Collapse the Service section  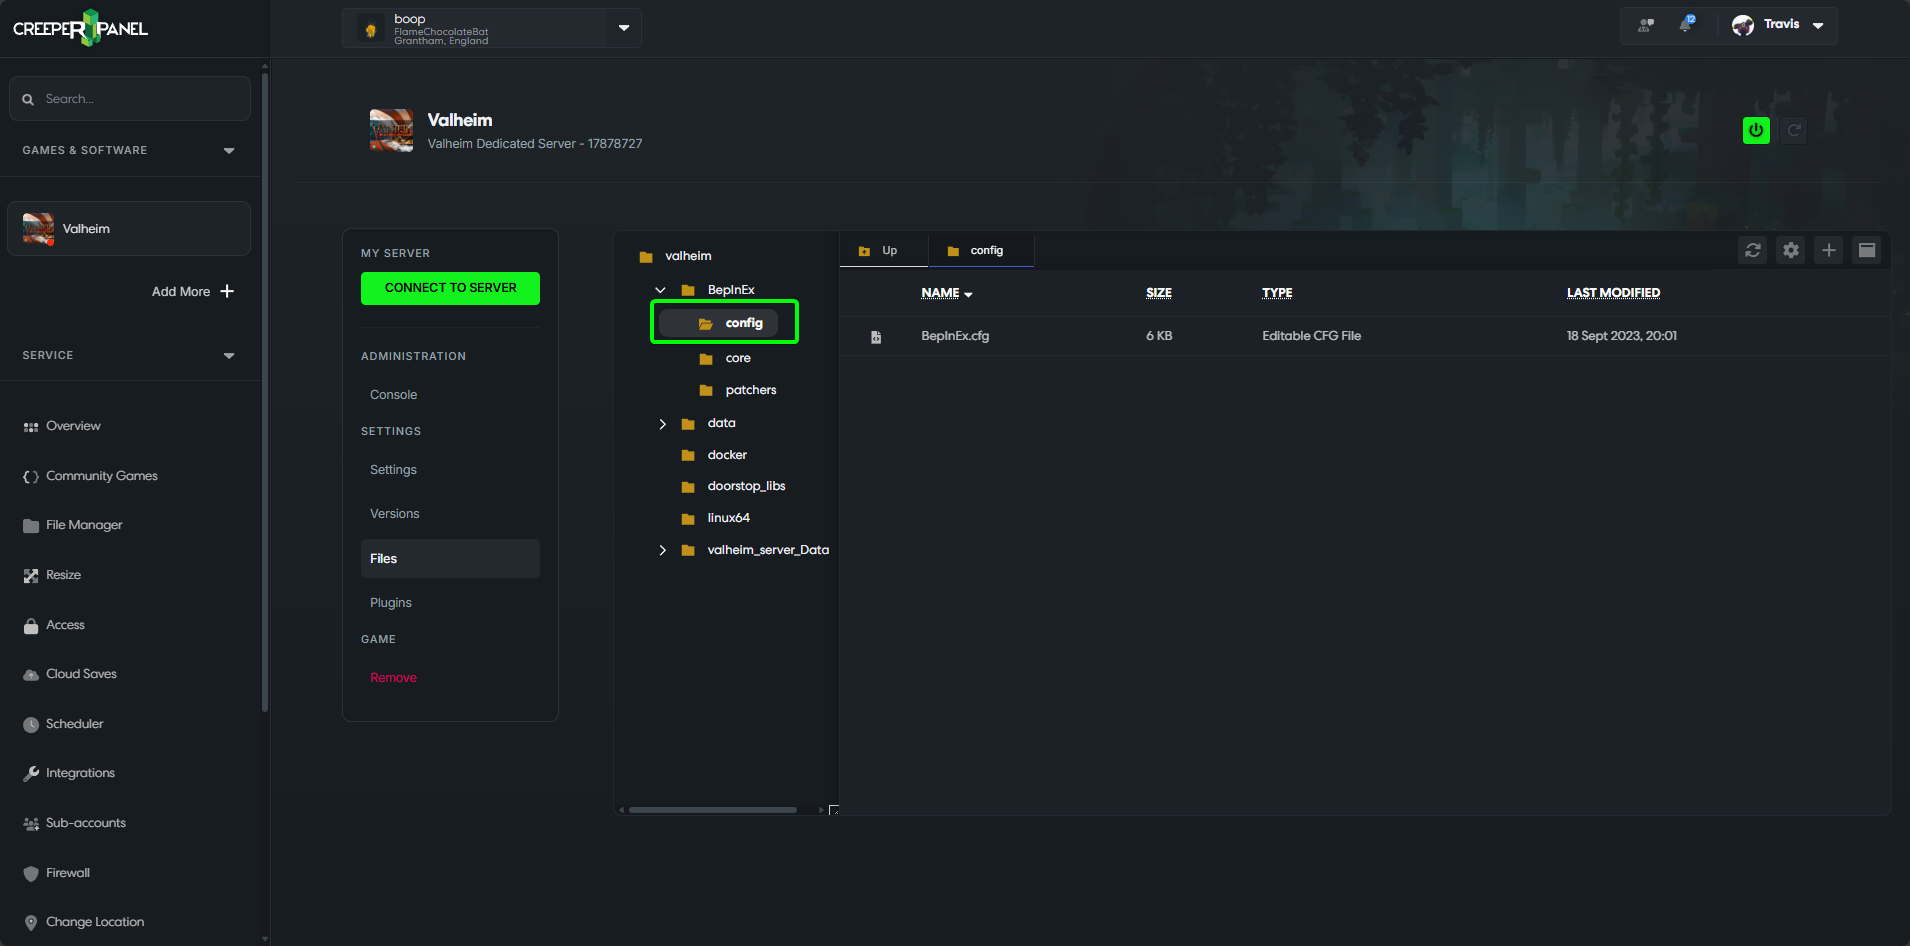(x=229, y=356)
